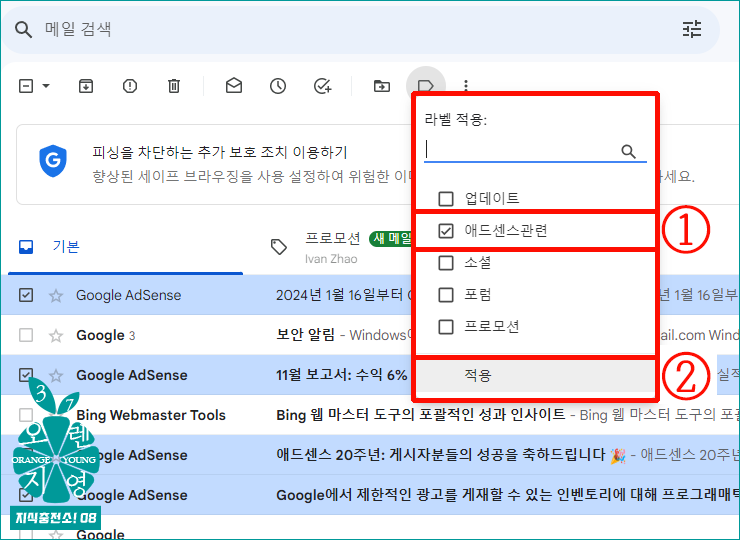Click the blue Google shield icon
This screenshot has height=540, width=740.
click(53, 161)
